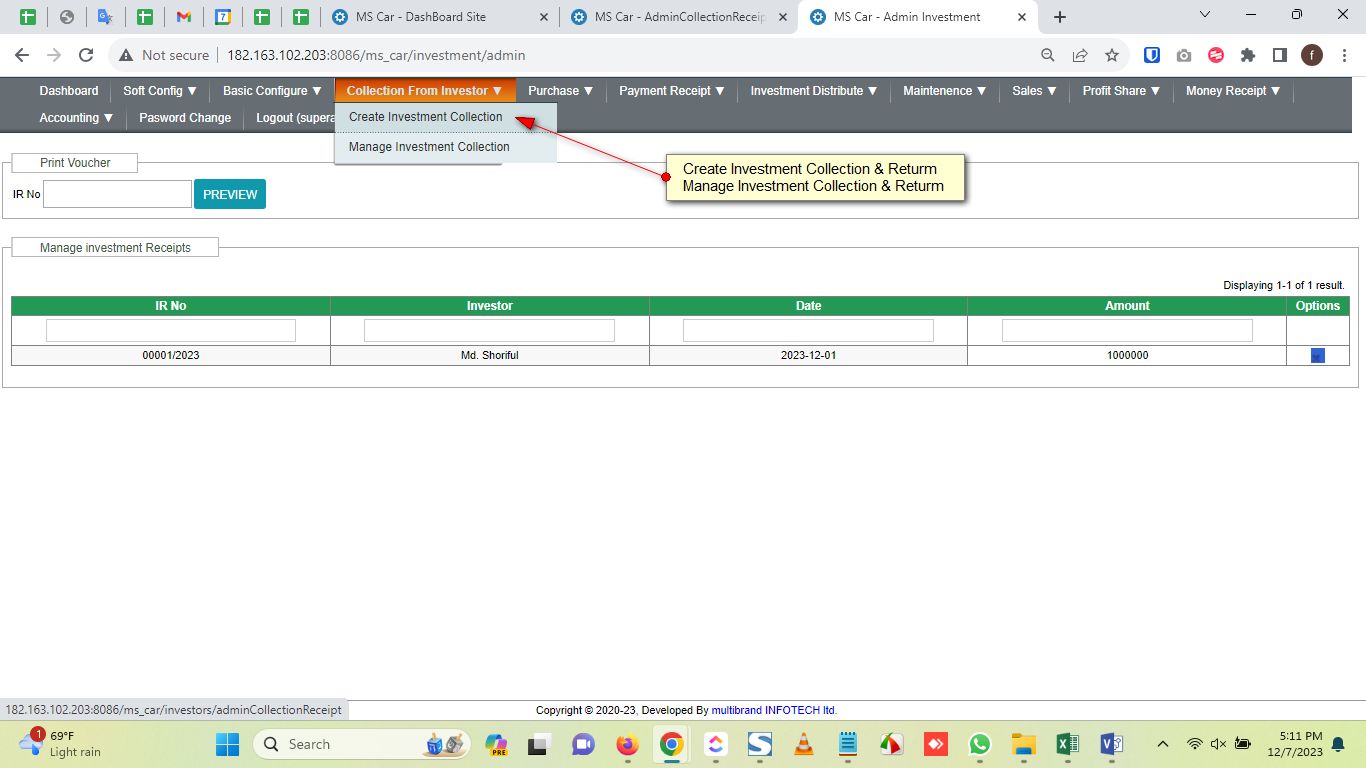The width and height of the screenshot is (1366, 768).
Task: Click the Not secure site info
Action: (x=164, y=55)
